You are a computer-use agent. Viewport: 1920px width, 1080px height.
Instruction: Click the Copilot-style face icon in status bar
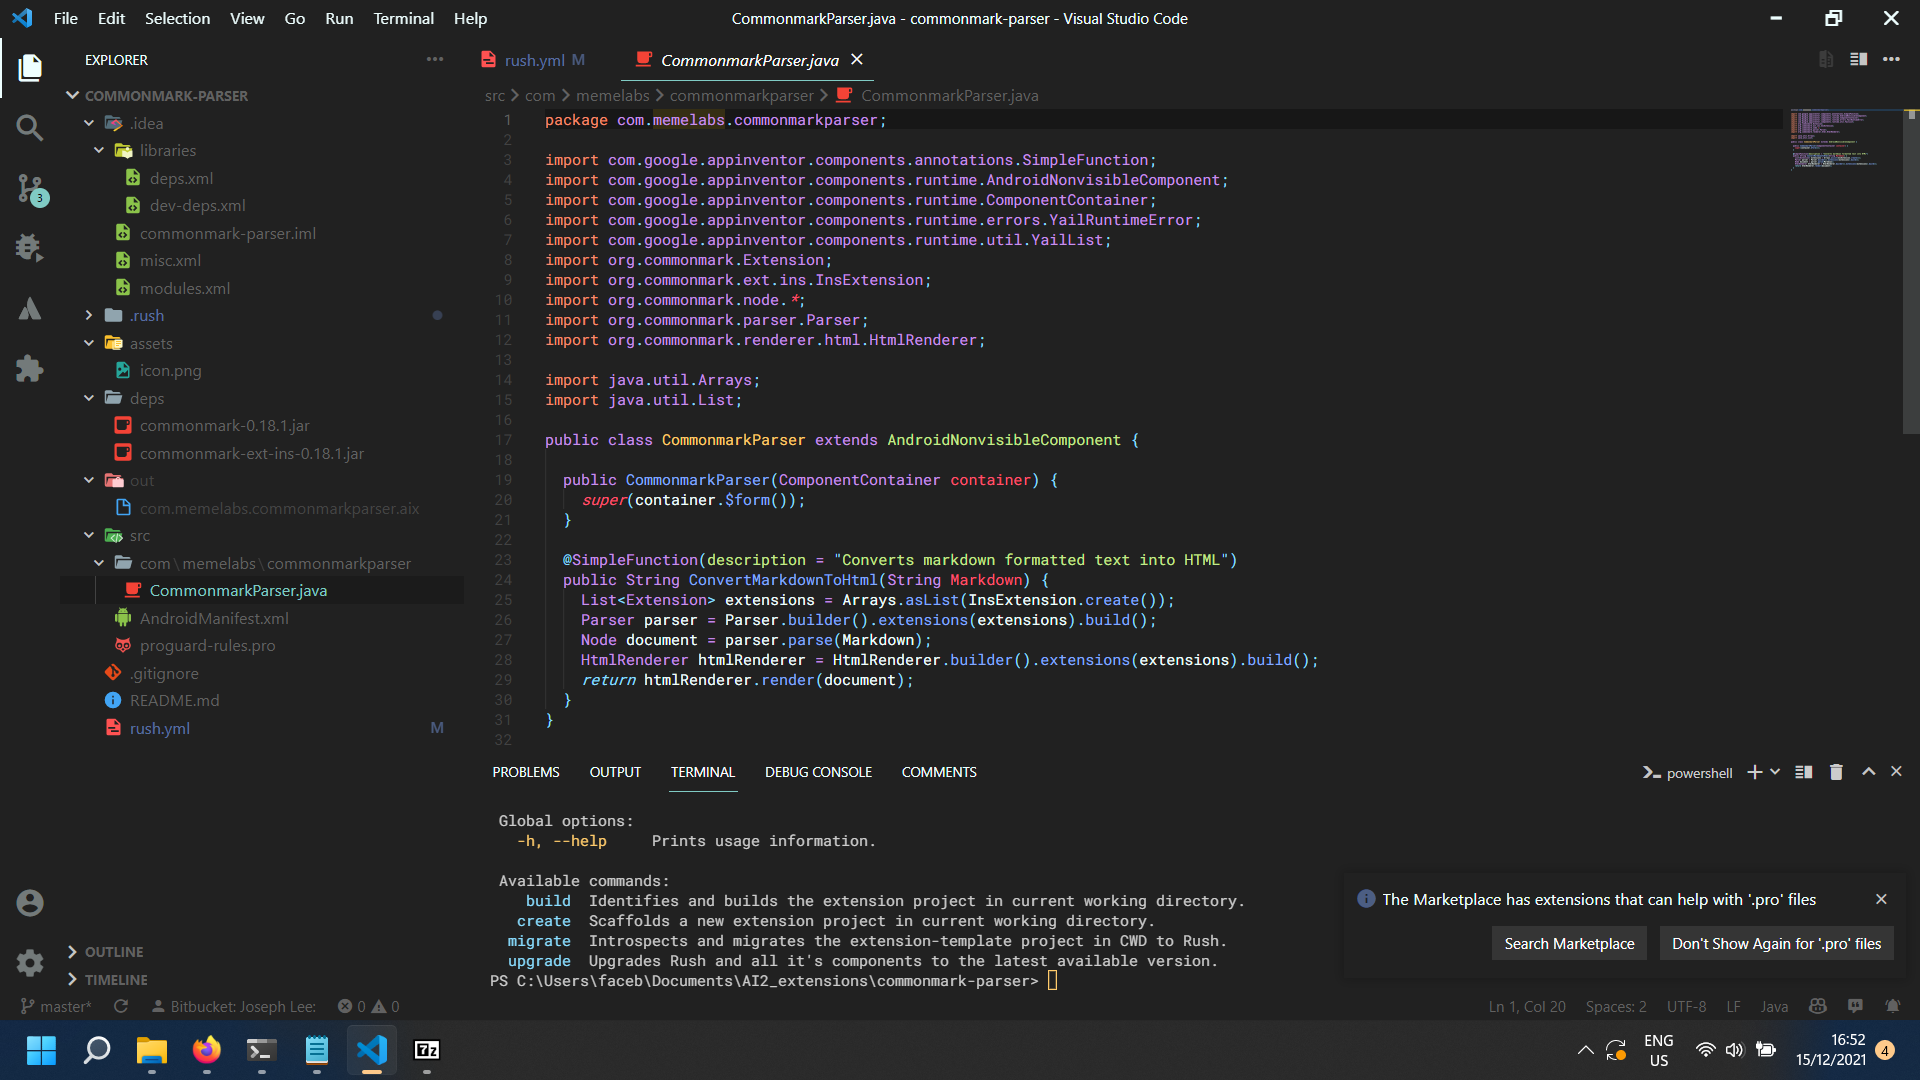(1818, 1006)
